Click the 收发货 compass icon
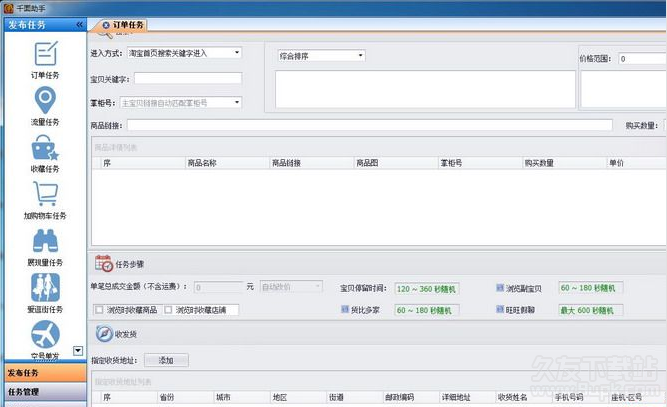The image size is (667, 407). [104, 334]
